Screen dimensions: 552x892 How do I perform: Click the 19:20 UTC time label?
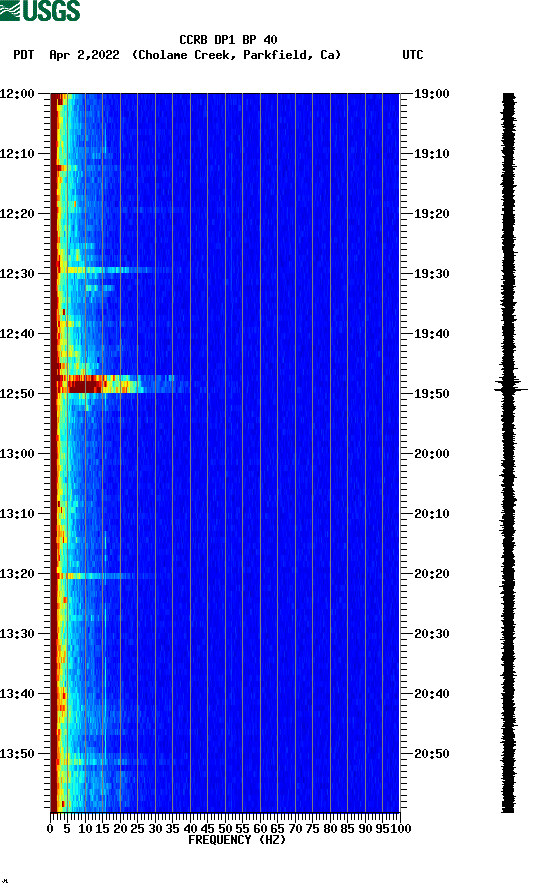coord(431,214)
